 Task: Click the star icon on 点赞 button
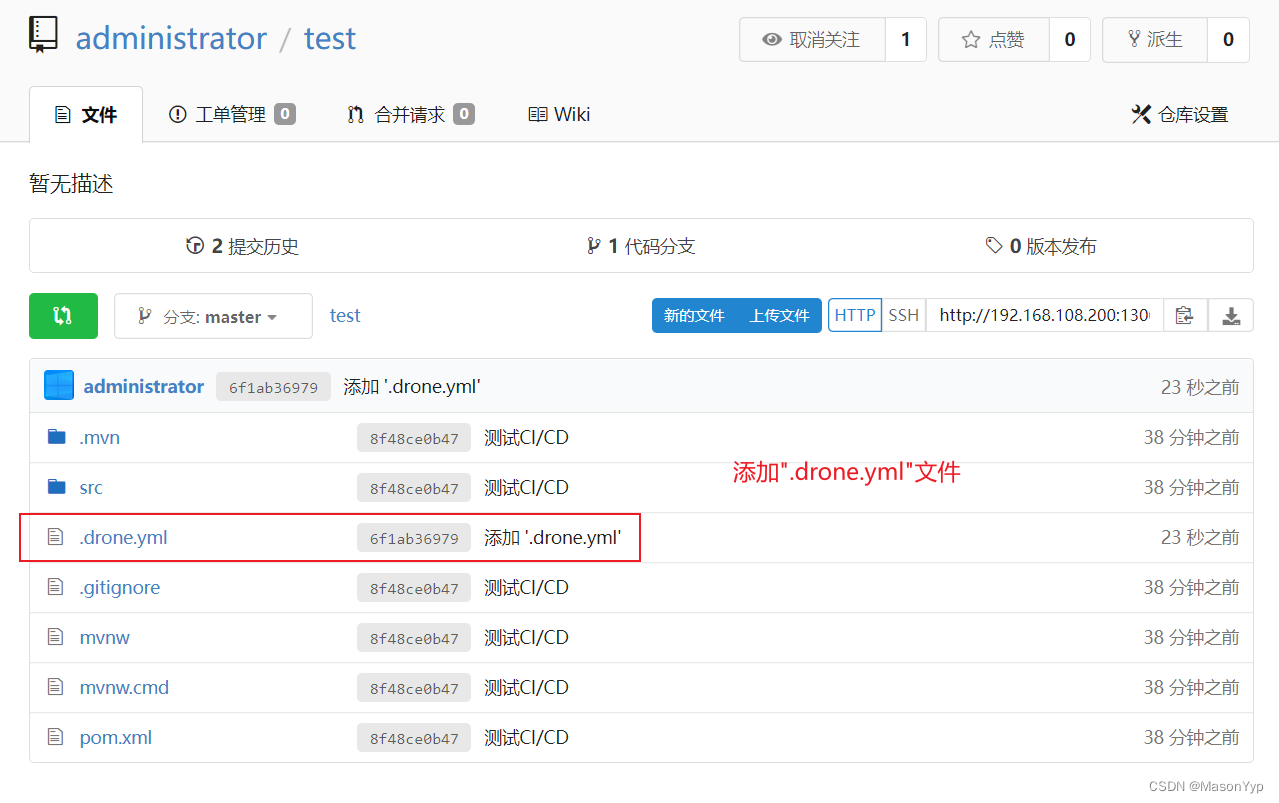click(969, 39)
